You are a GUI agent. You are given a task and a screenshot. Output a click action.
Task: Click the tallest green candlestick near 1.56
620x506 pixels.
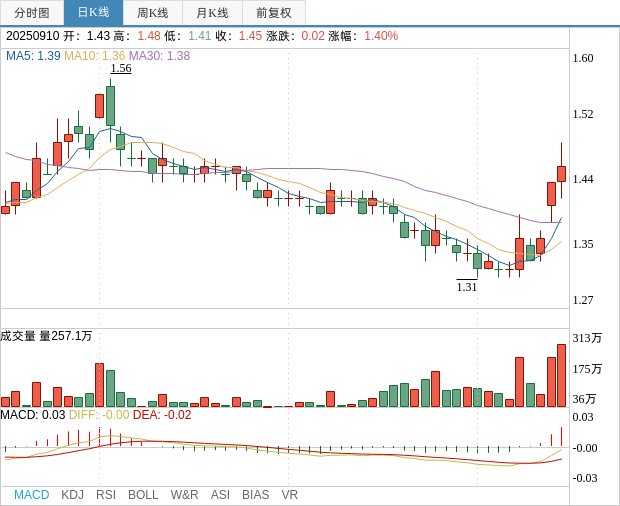(110, 106)
